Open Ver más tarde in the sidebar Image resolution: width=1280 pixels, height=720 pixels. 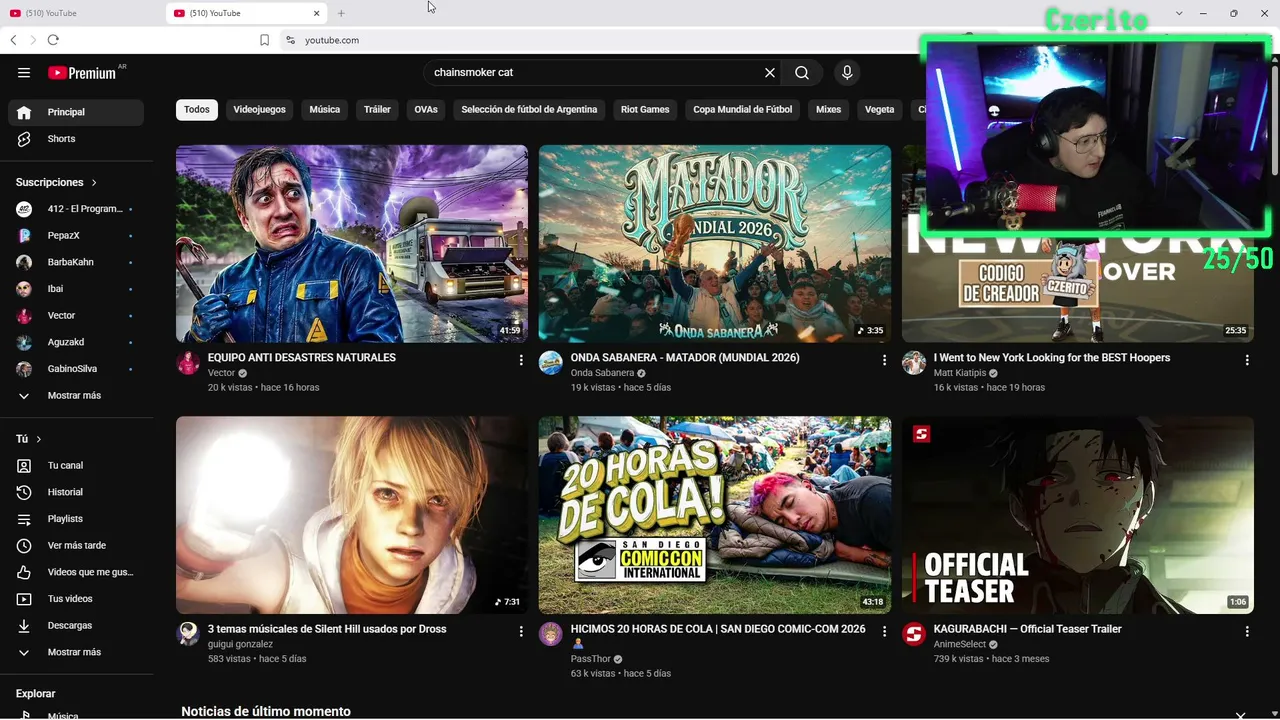[x=76, y=545]
